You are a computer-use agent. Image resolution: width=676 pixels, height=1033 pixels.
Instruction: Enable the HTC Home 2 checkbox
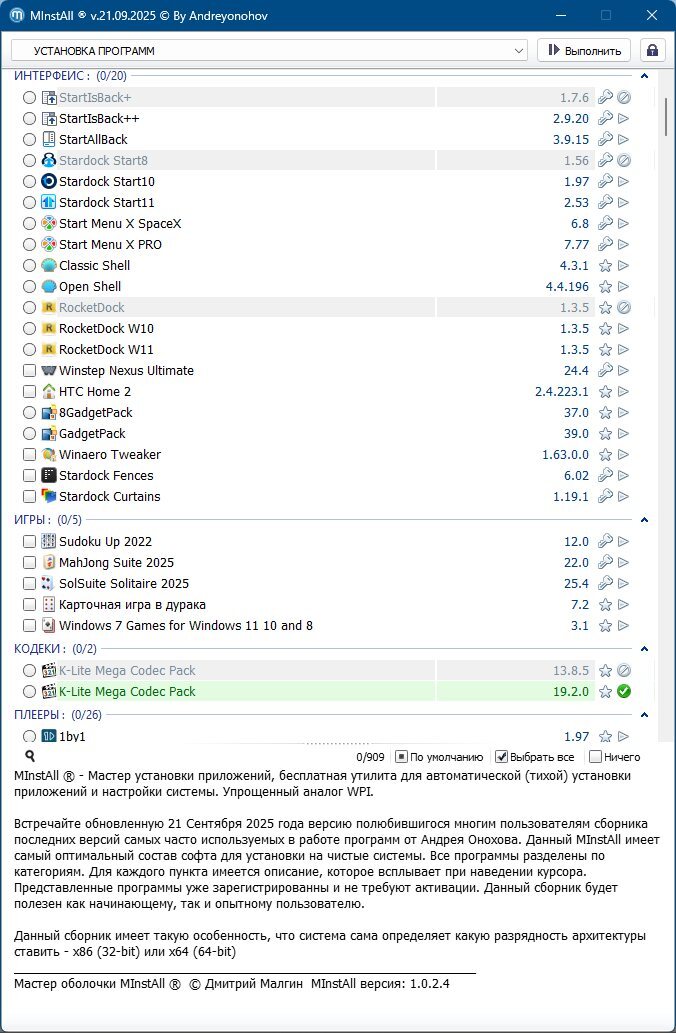[x=29, y=392]
